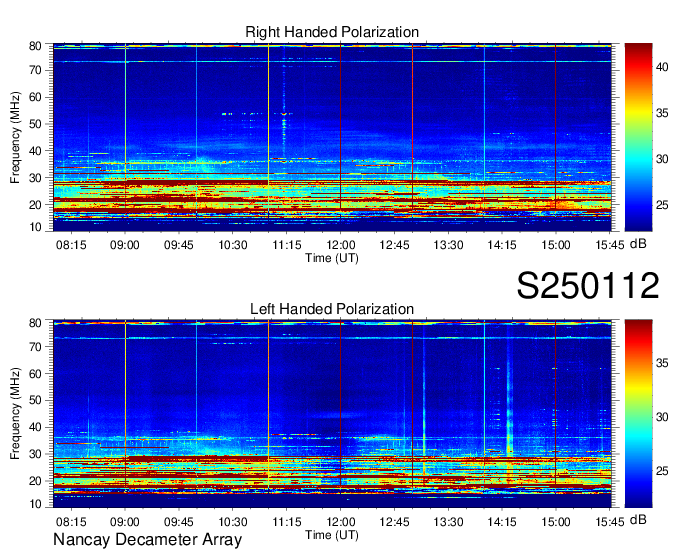Click the 40 MHz tick of Right Handed plot
The image size is (680, 552).
click(35, 151)
